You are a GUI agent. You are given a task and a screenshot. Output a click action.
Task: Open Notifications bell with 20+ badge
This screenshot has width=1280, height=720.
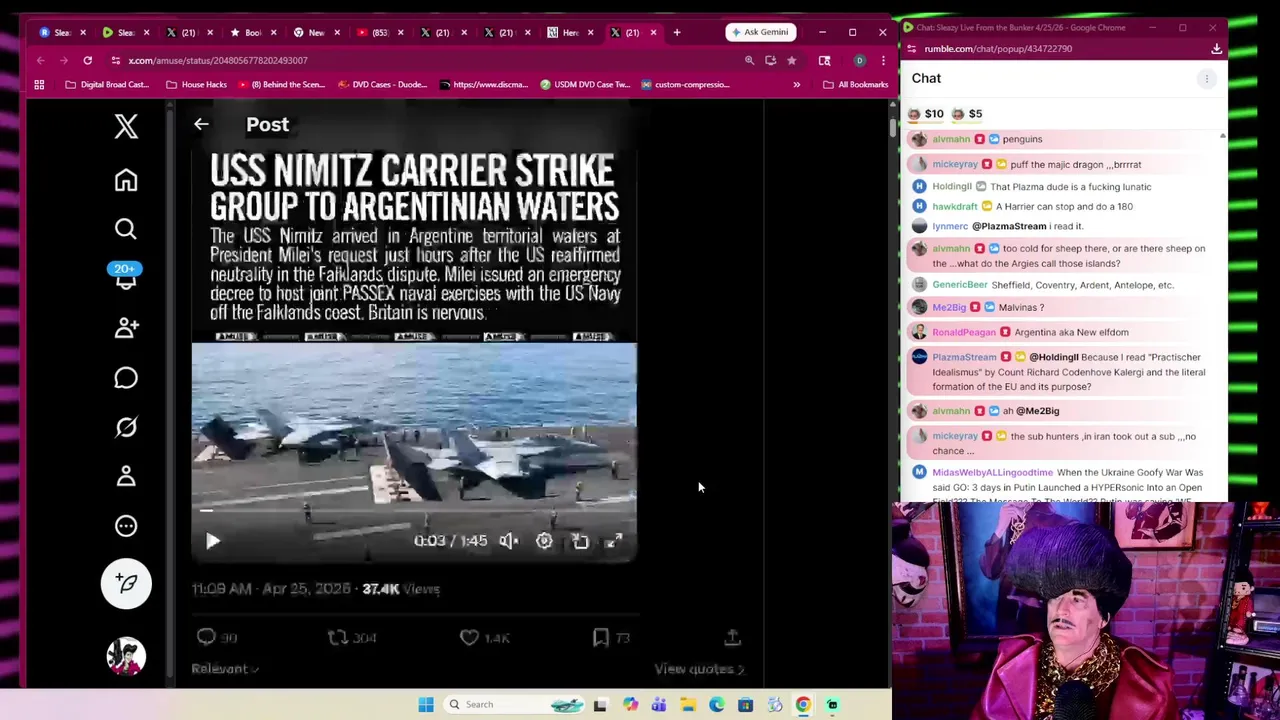point(126,277)
